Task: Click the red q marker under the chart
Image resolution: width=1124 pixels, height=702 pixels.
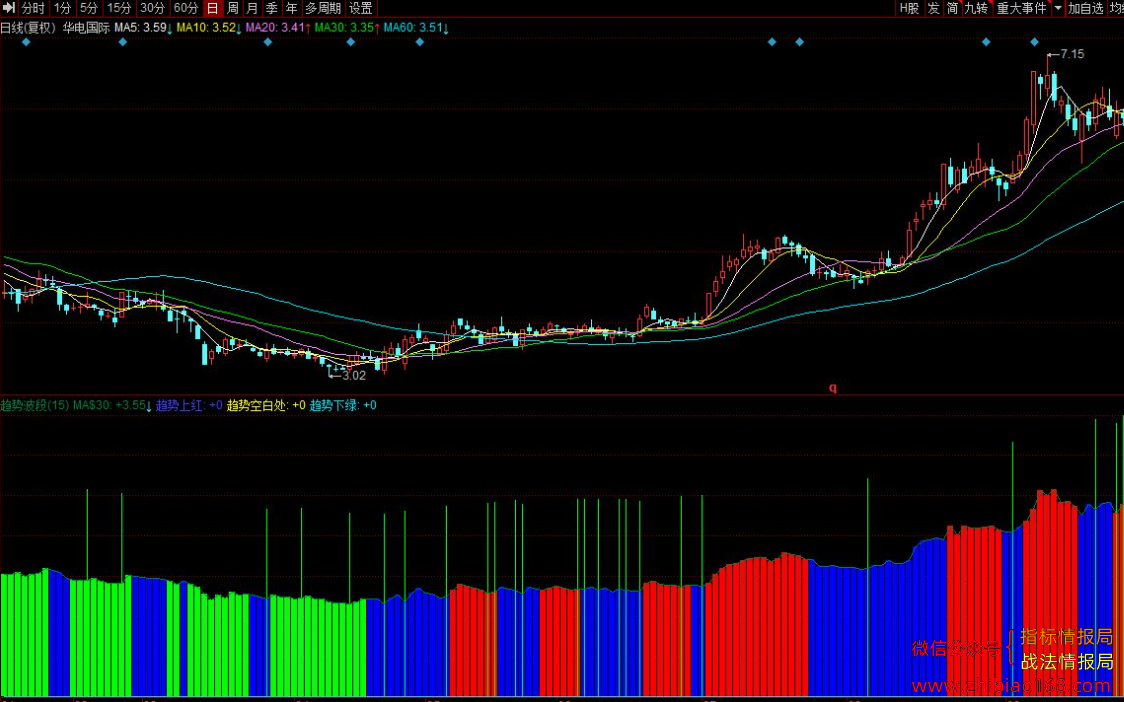Action: [833, 388]
